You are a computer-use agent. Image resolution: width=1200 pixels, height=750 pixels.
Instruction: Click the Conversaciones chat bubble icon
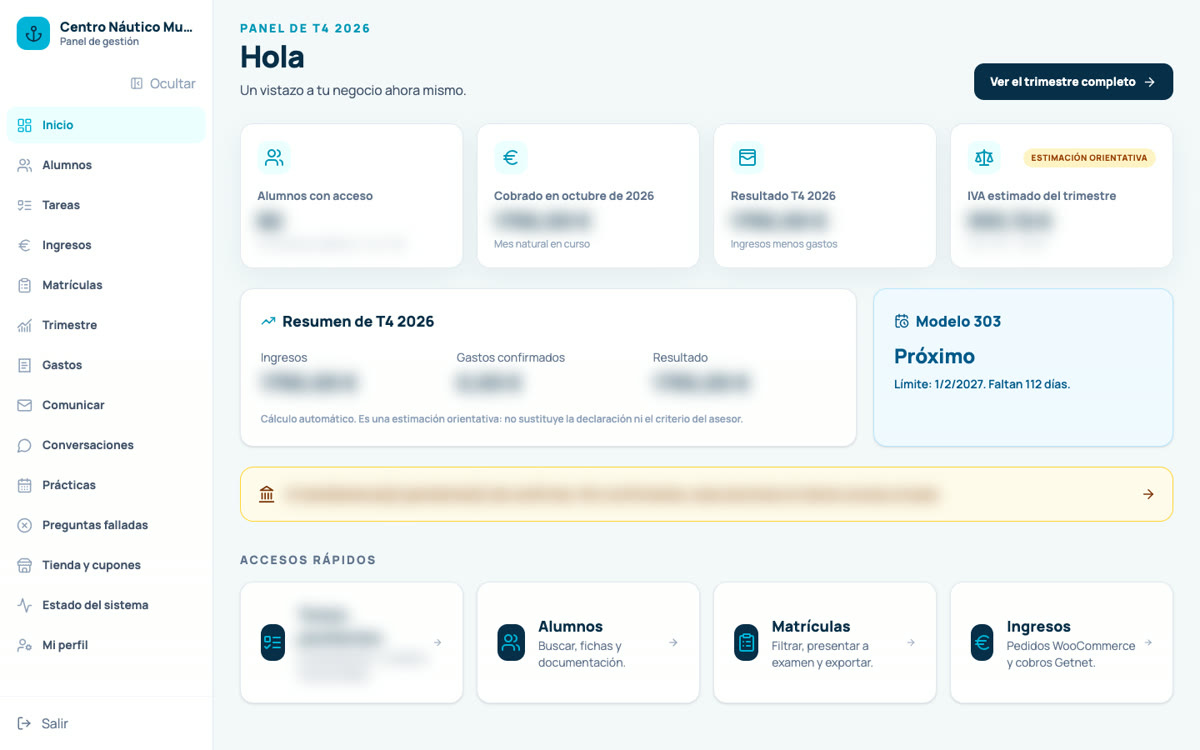[x=25, y=445]
